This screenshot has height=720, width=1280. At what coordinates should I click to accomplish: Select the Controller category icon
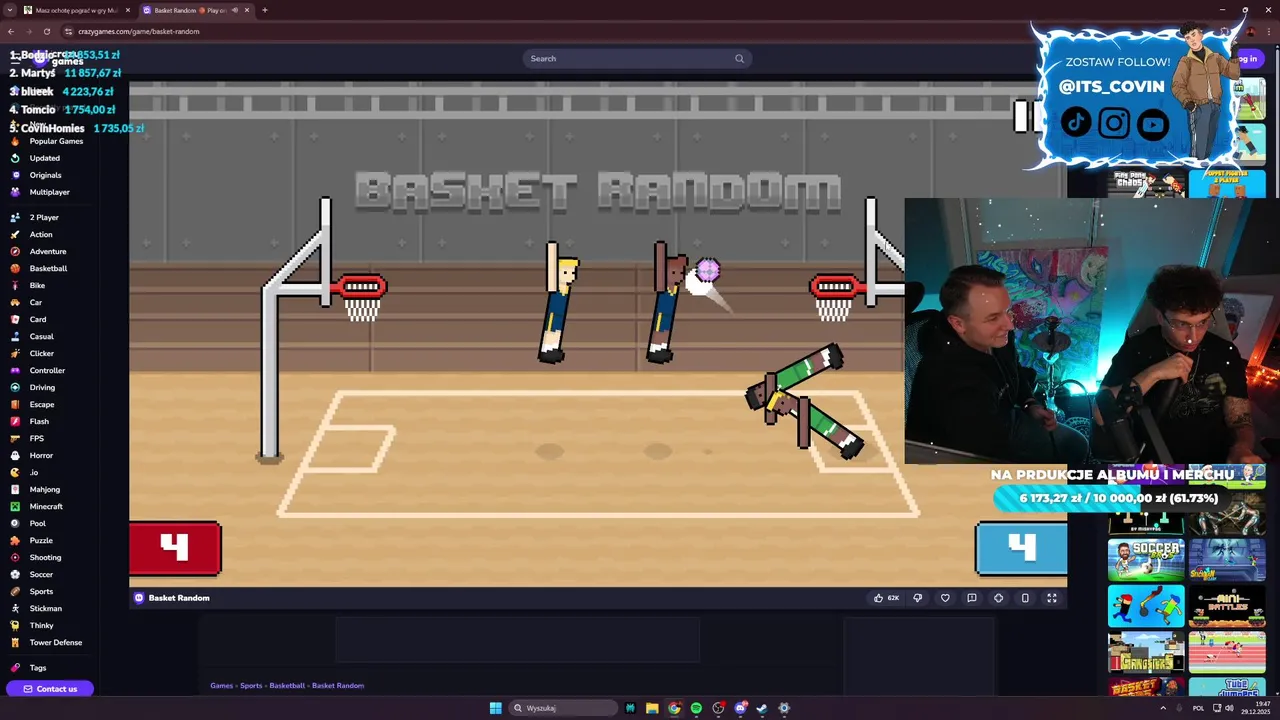click(15, 370)
